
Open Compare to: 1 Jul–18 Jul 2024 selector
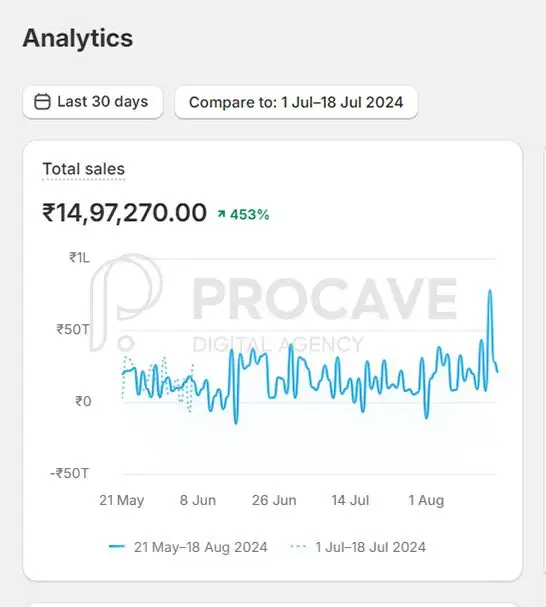coord(296,102)
